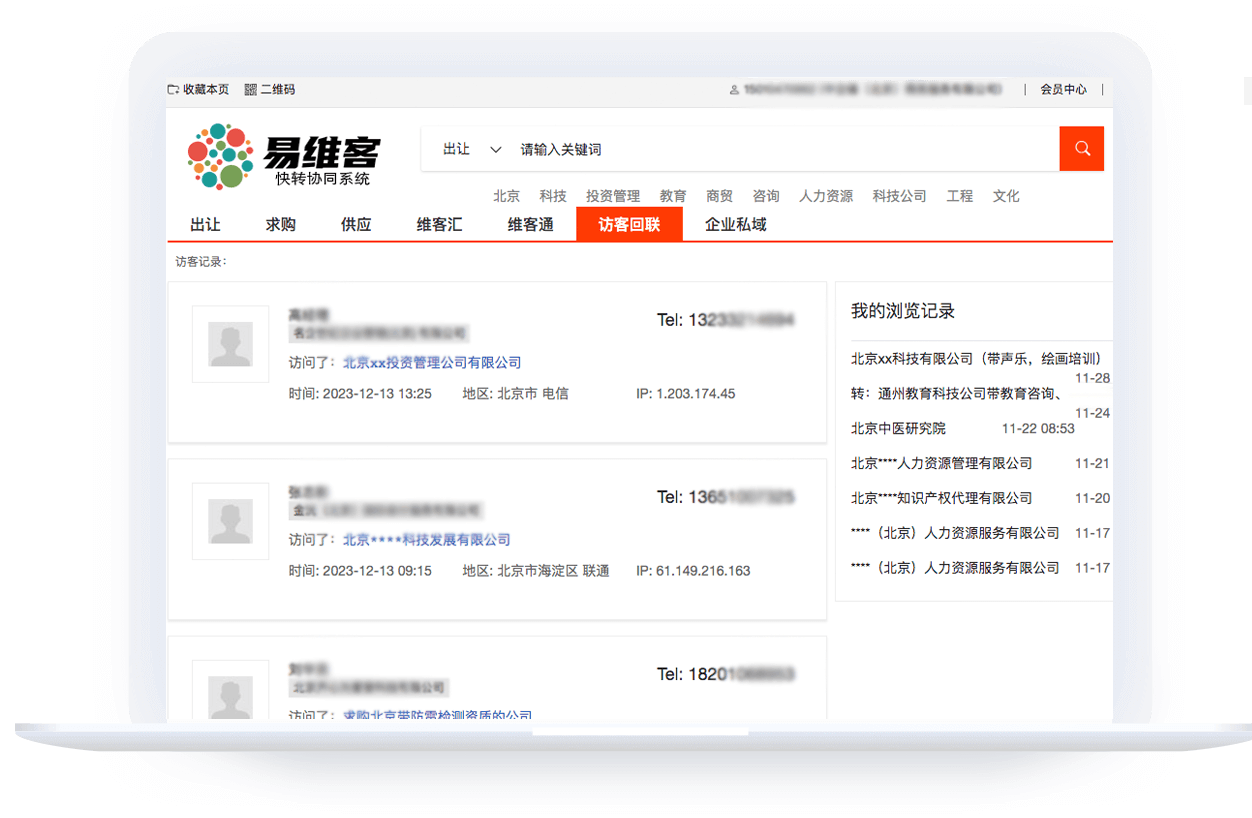The width and height of the screenshot is (1252, 818).
Task: Click the 收藏本页 bookmark icon
Action: [x=173, y=90]
